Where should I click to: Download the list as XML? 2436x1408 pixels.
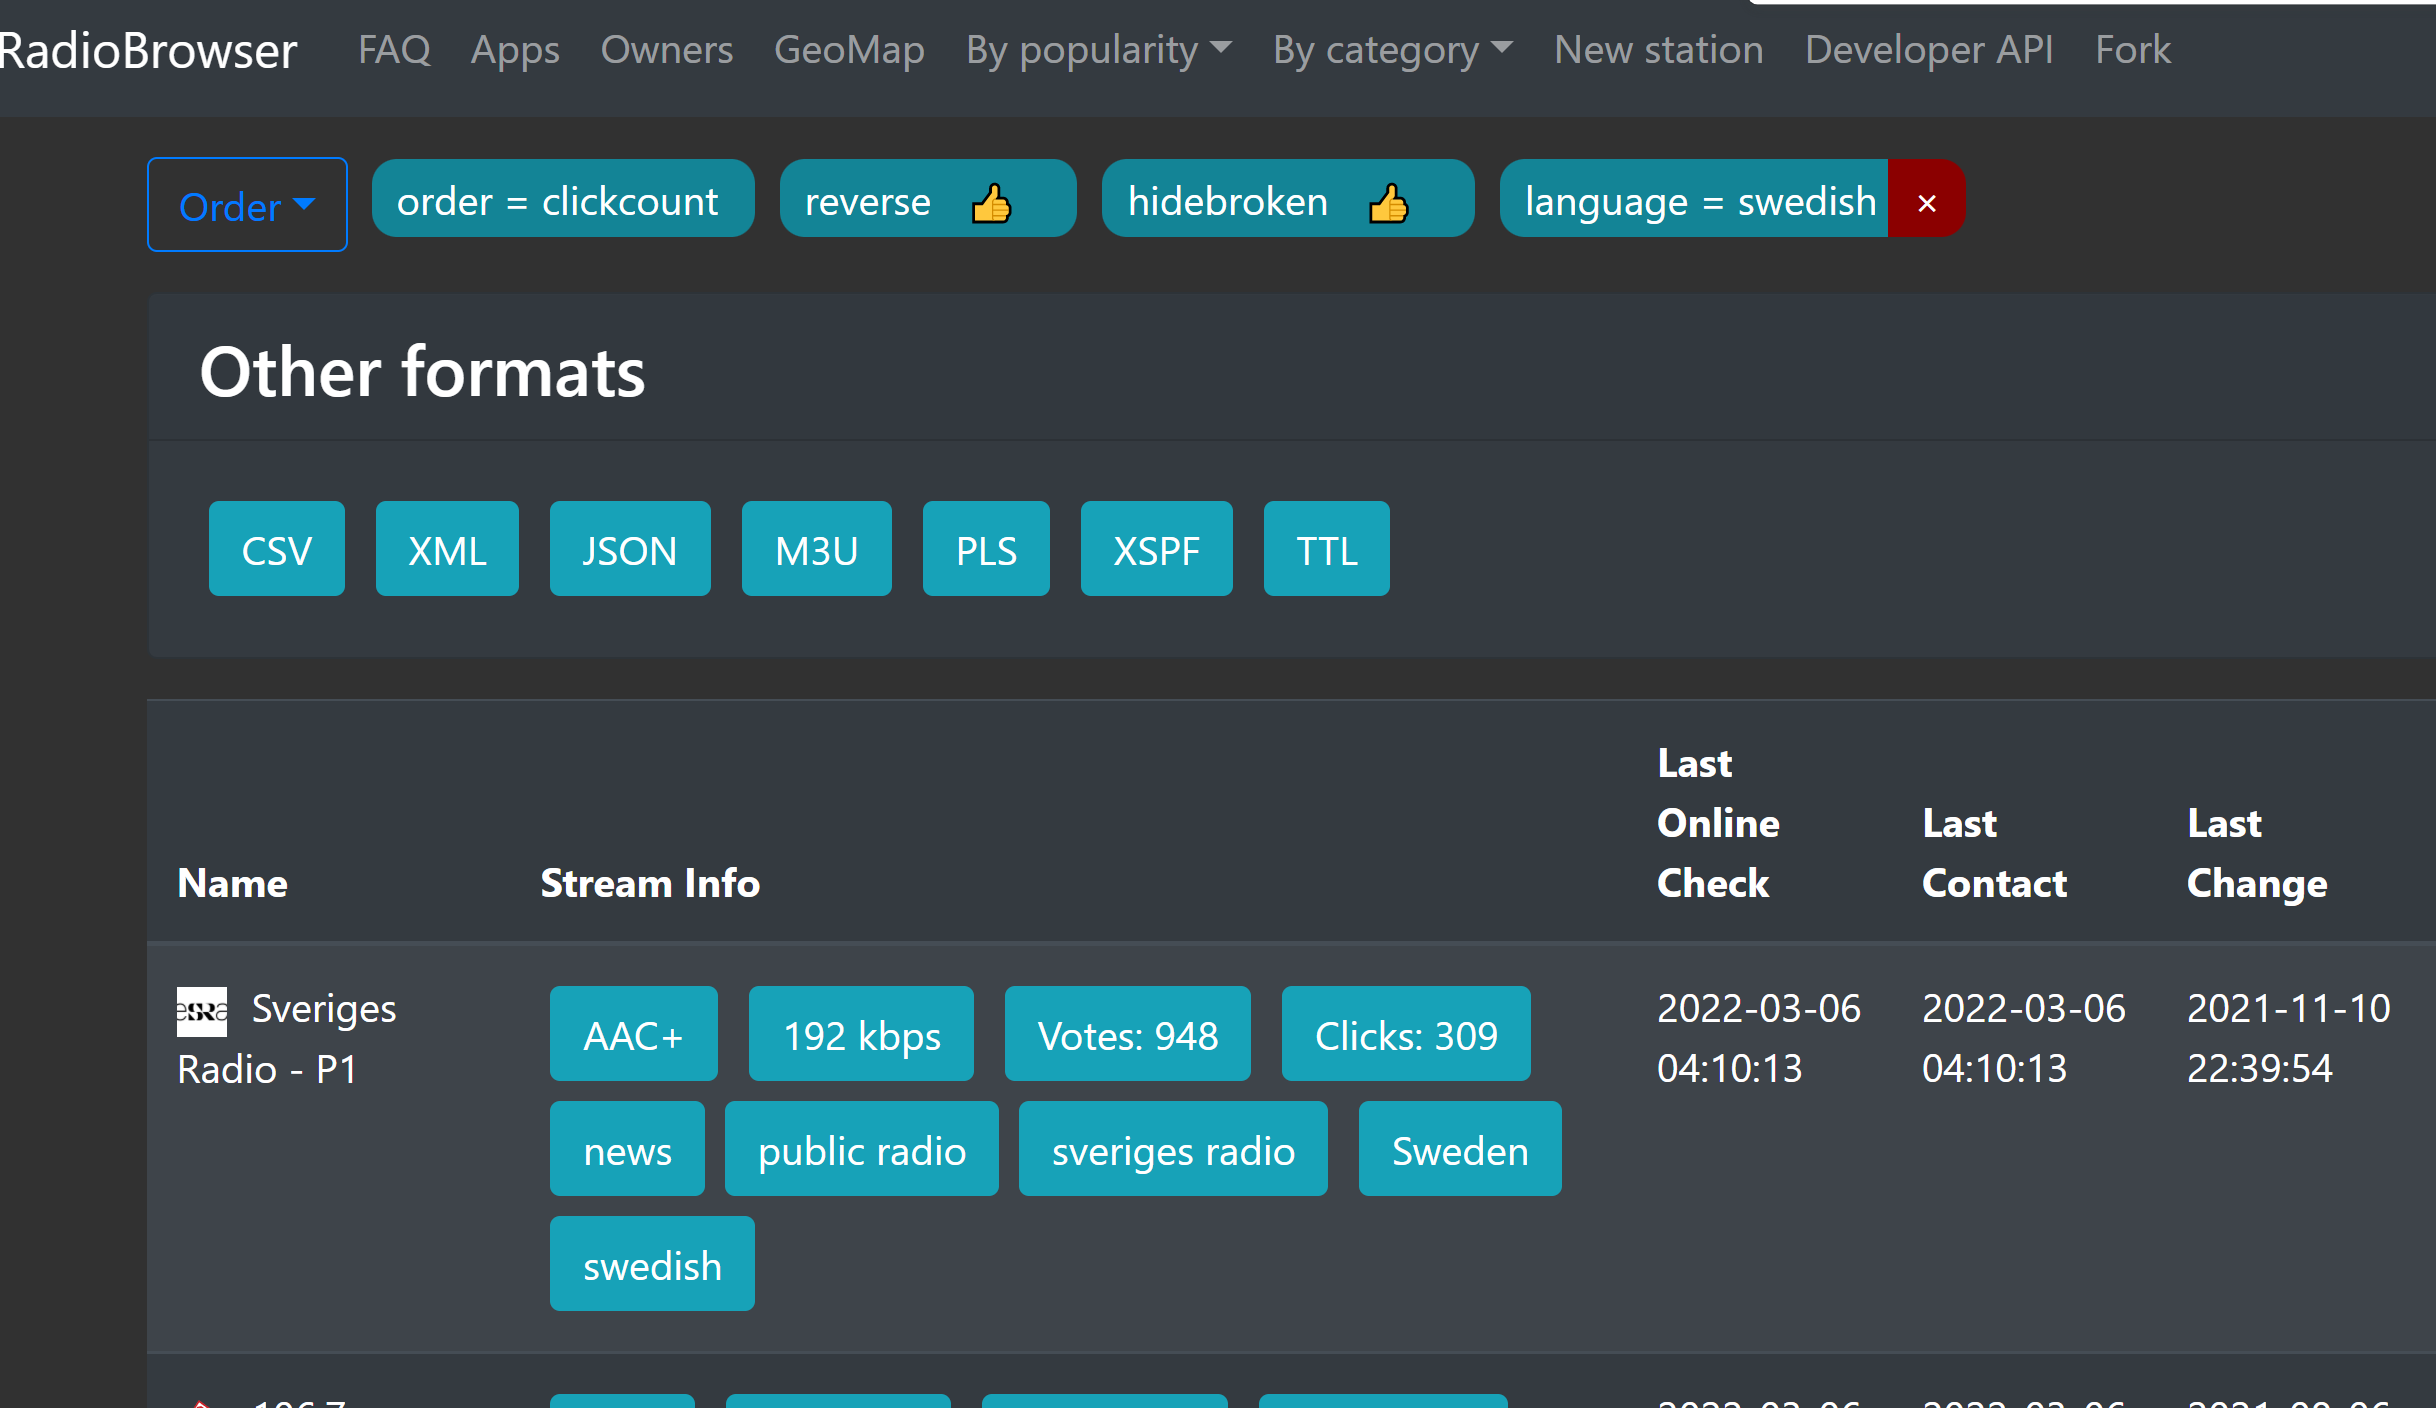447,549
